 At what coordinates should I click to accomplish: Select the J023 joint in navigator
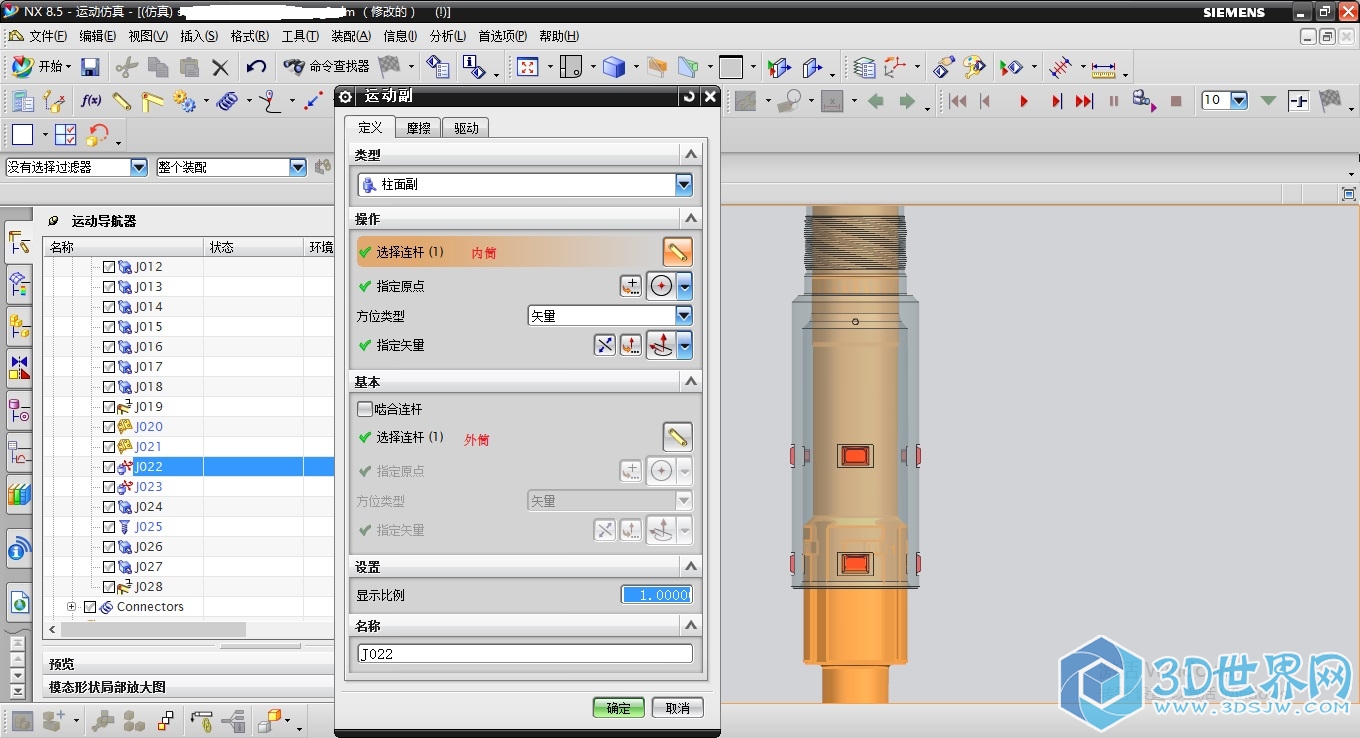148,487
